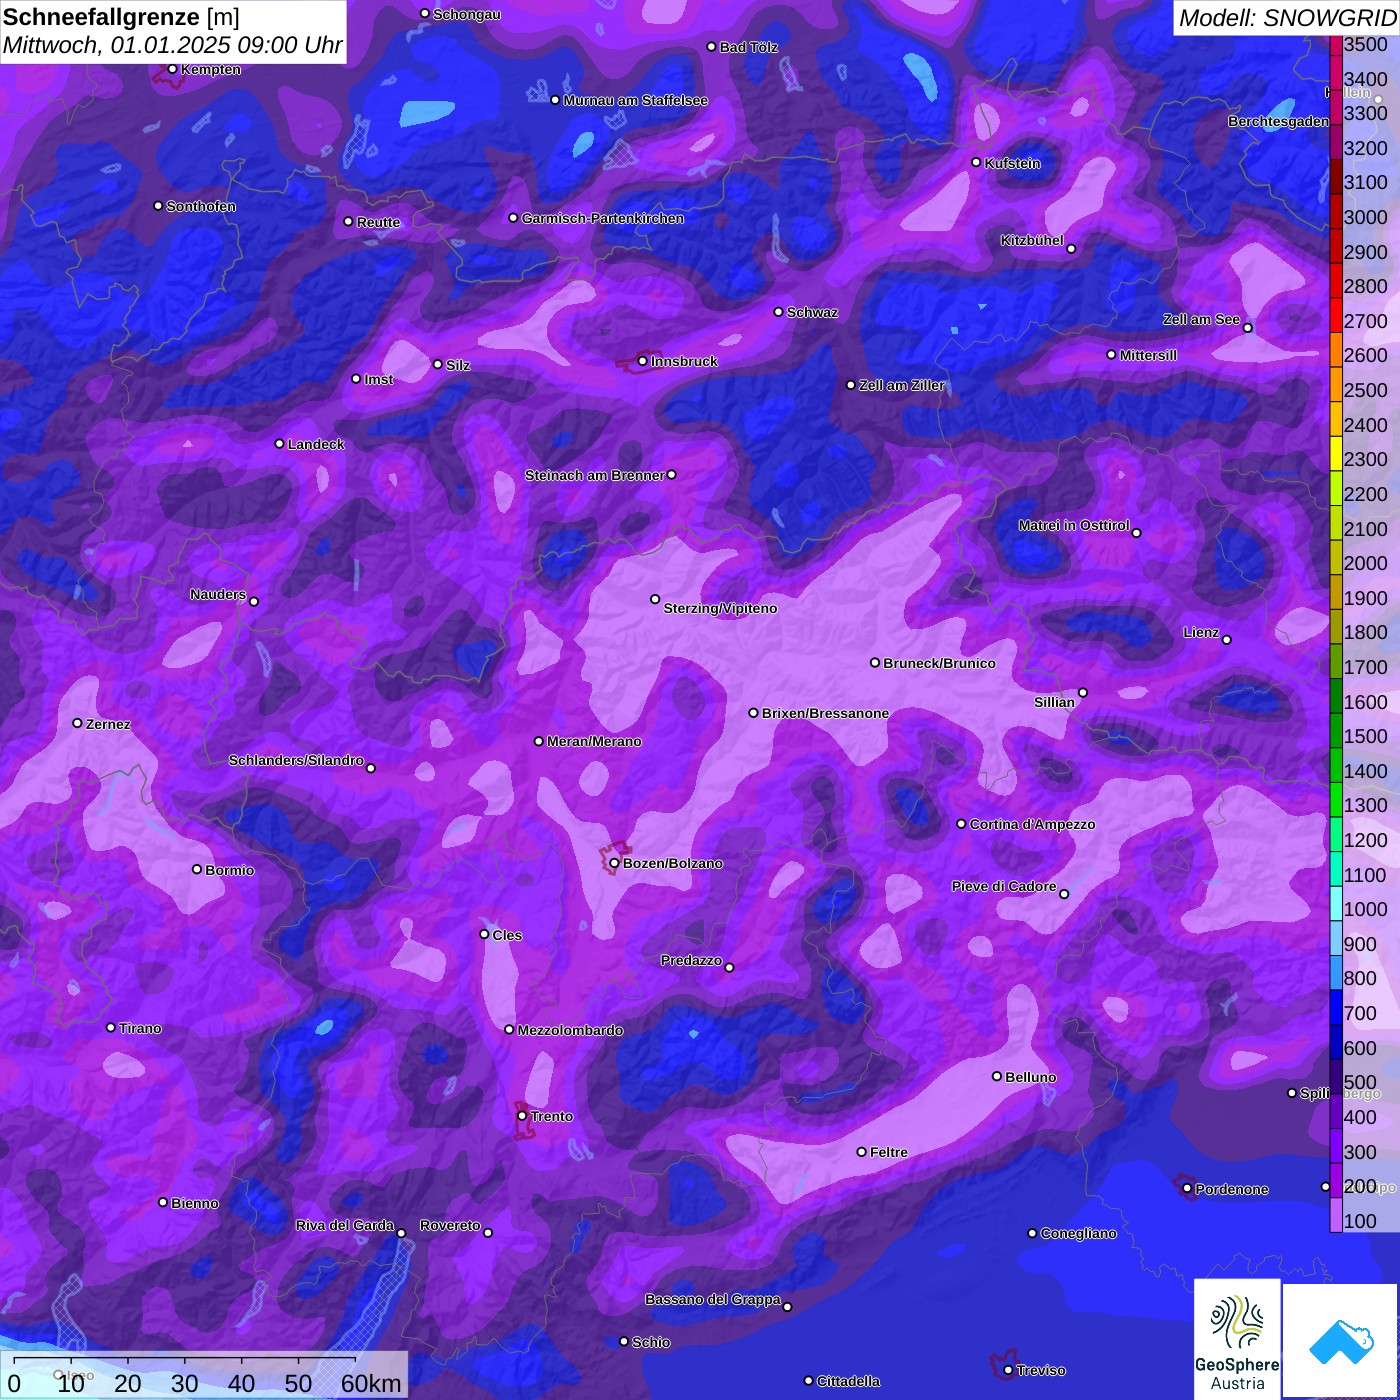Click the Riva del Garda label

point(345,1225)
